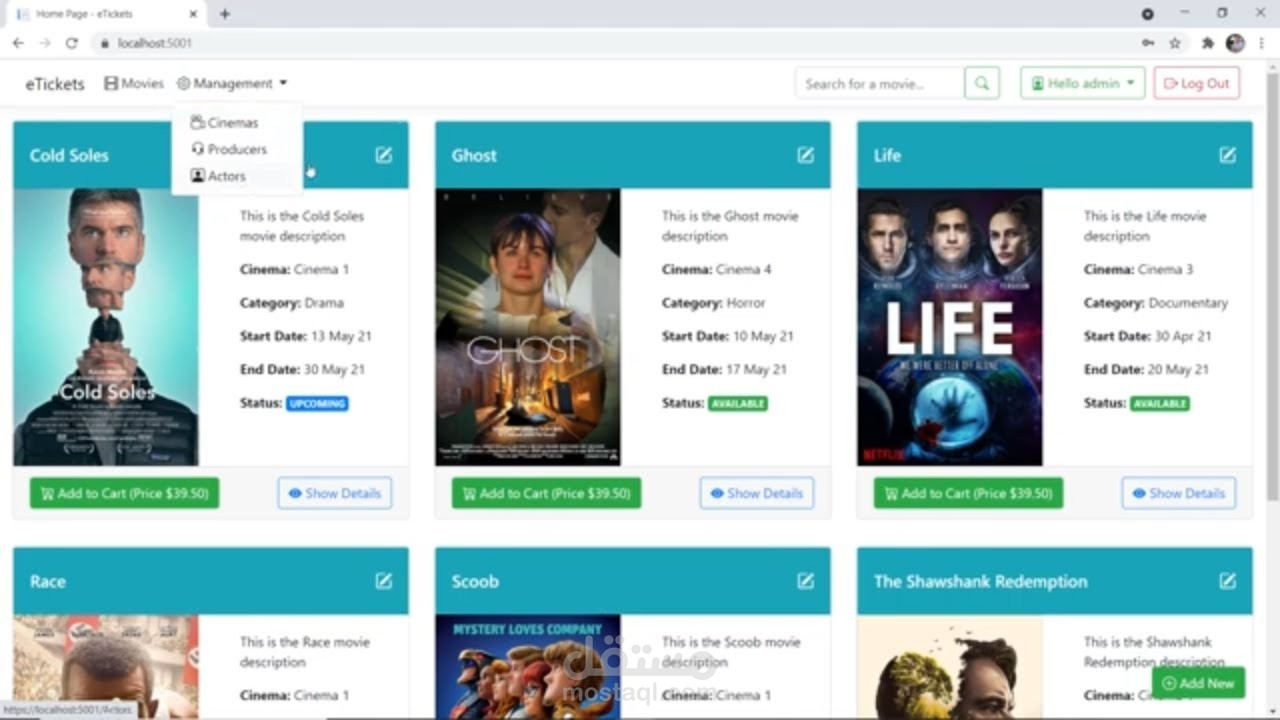Screen dimensions: 1280x720
Task: Click the Ghost card edit icon
Action: tap(806, 155)
